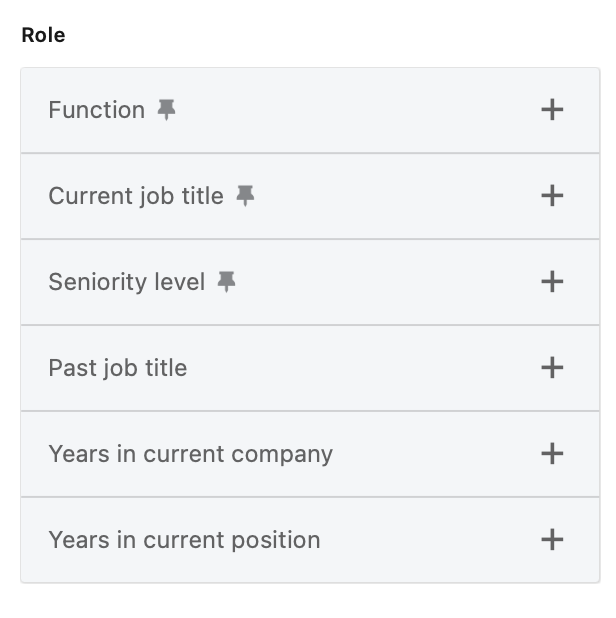Click the pin icon beside Function
This screenshot has height=618, width=616.
(166, 110)
